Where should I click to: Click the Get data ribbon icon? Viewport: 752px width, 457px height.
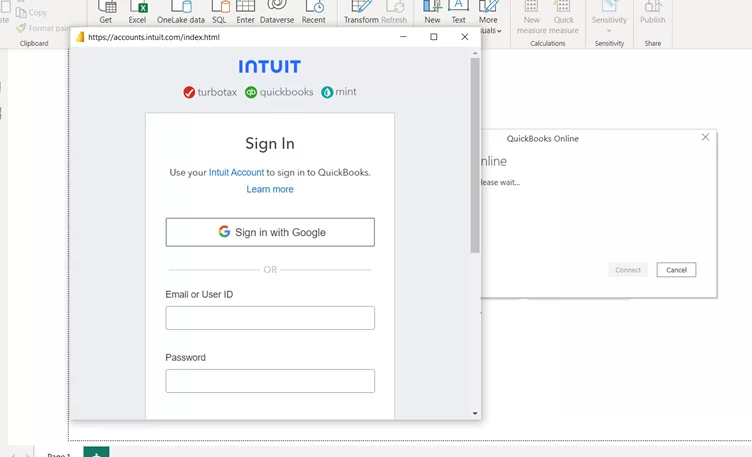click(x=106, y=11)
